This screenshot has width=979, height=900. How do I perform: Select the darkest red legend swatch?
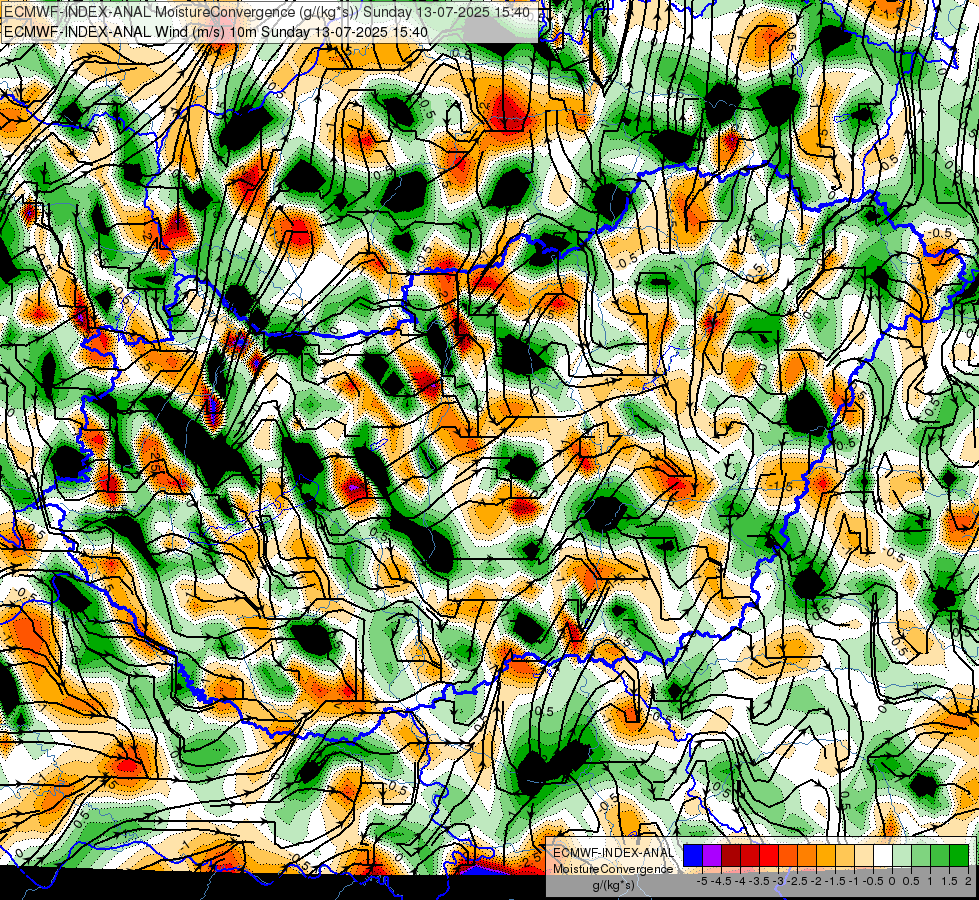click(731, 856)
